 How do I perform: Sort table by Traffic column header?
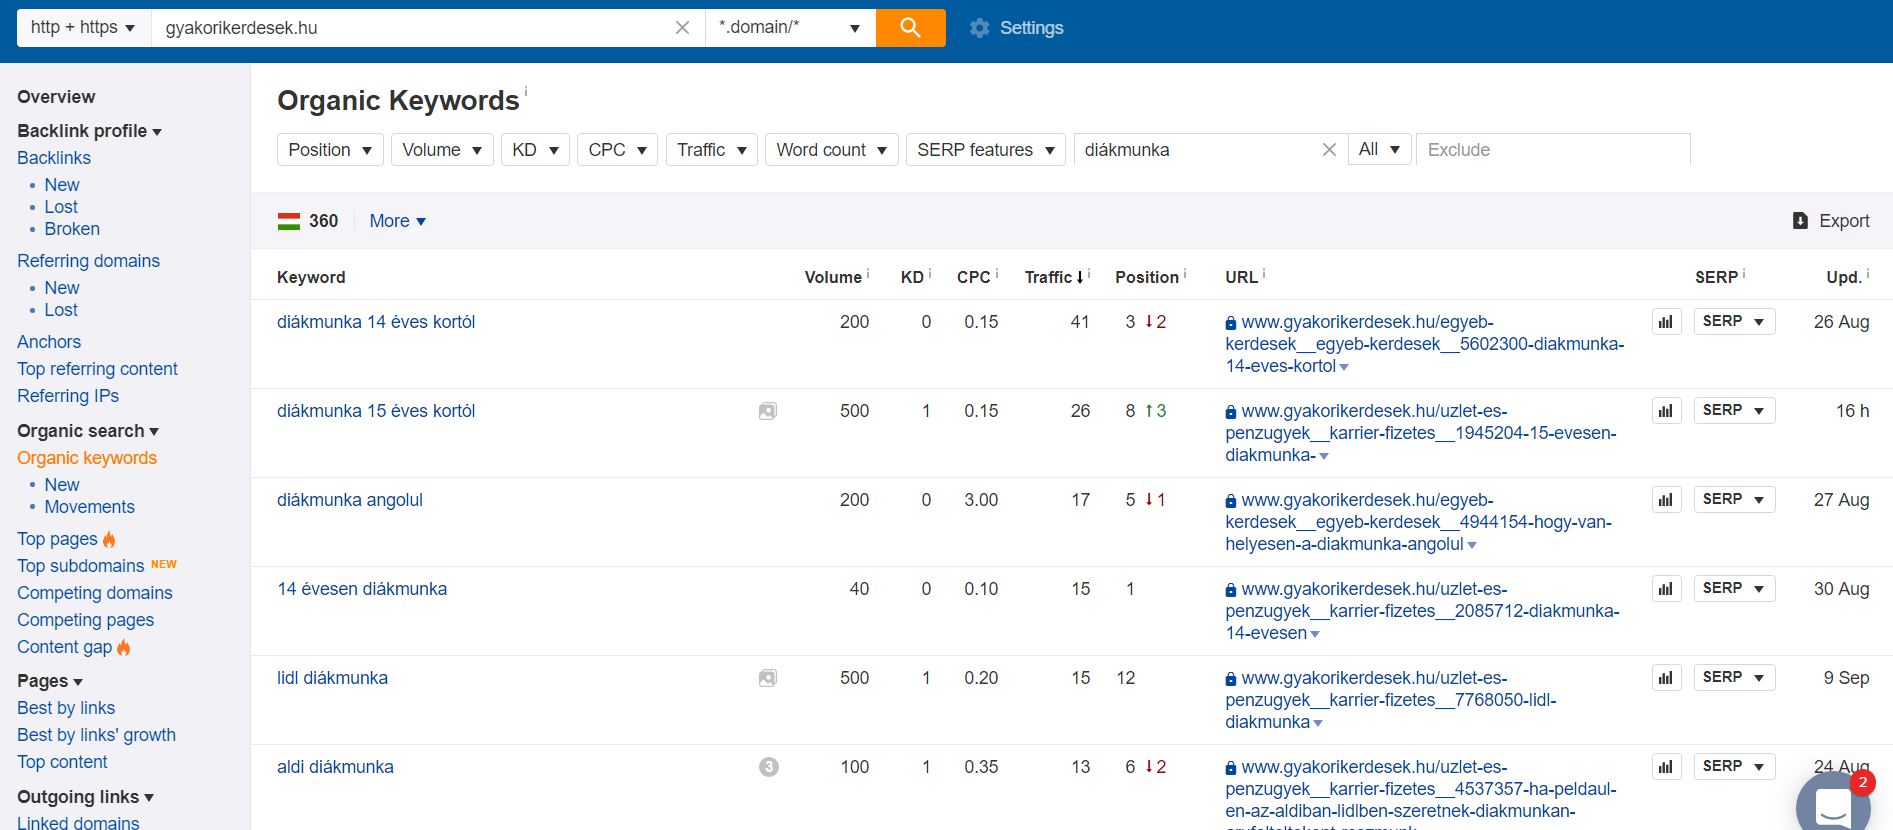(x=1054, y=277)
